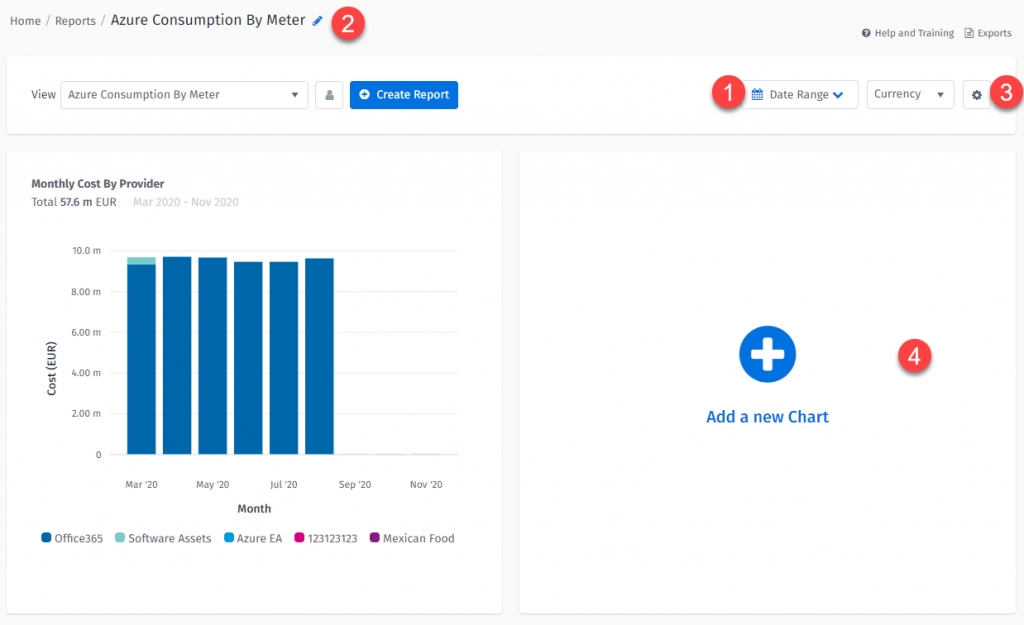This screenshot has height=625, width=1024.
Task: Click the Create Report button
Action: click(x=404, y=95)
